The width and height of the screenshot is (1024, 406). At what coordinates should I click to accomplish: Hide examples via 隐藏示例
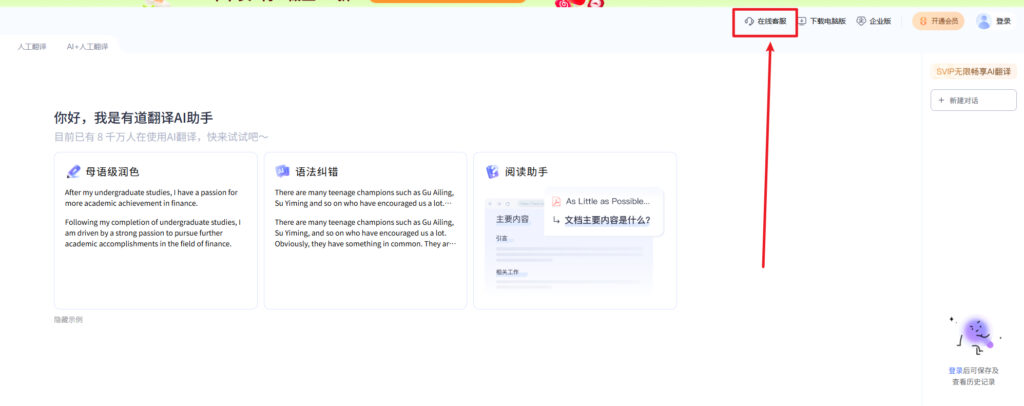point(68,320)
